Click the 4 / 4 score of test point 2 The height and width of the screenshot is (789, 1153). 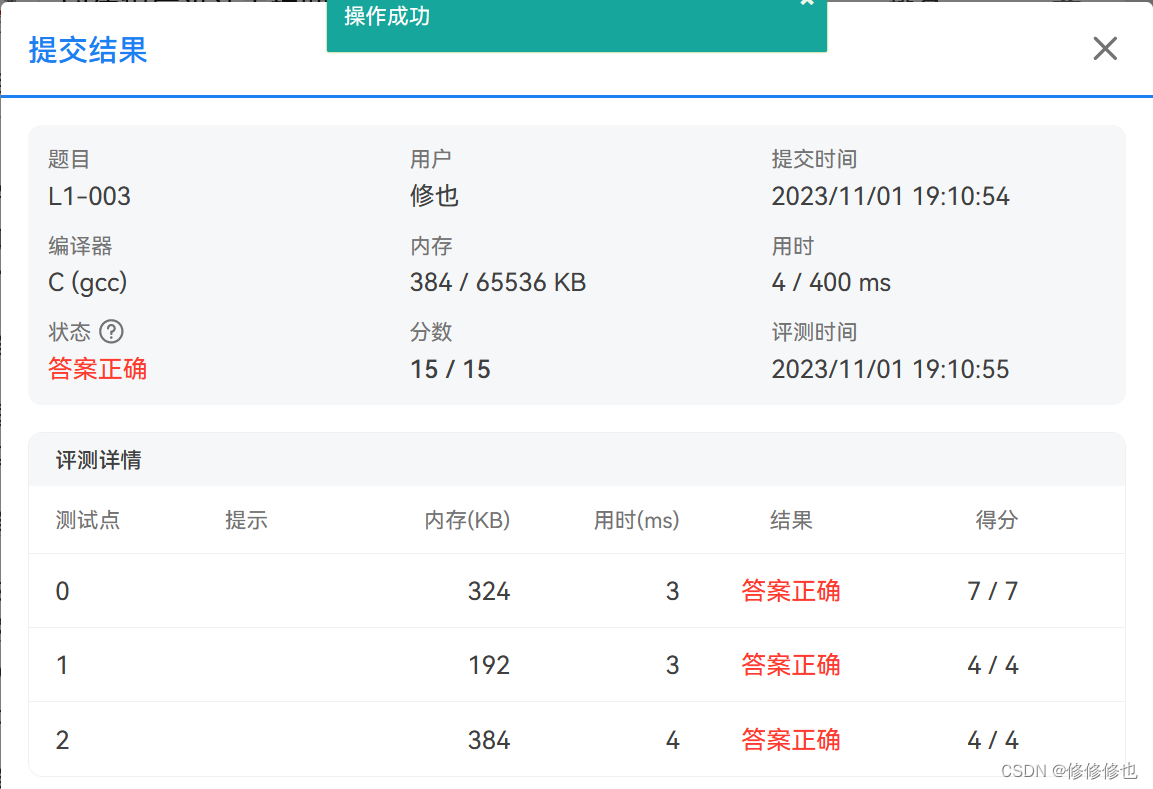993,740
